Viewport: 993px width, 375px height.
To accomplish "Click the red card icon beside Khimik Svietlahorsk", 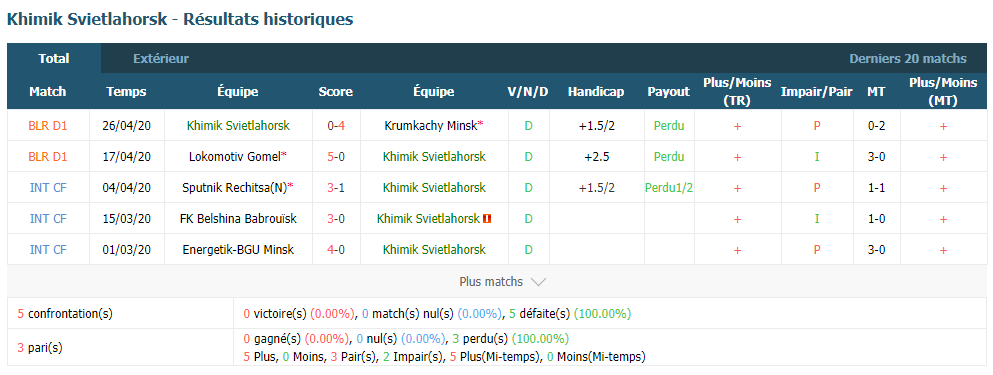I will pyautogui.click(x=487, y=219).
